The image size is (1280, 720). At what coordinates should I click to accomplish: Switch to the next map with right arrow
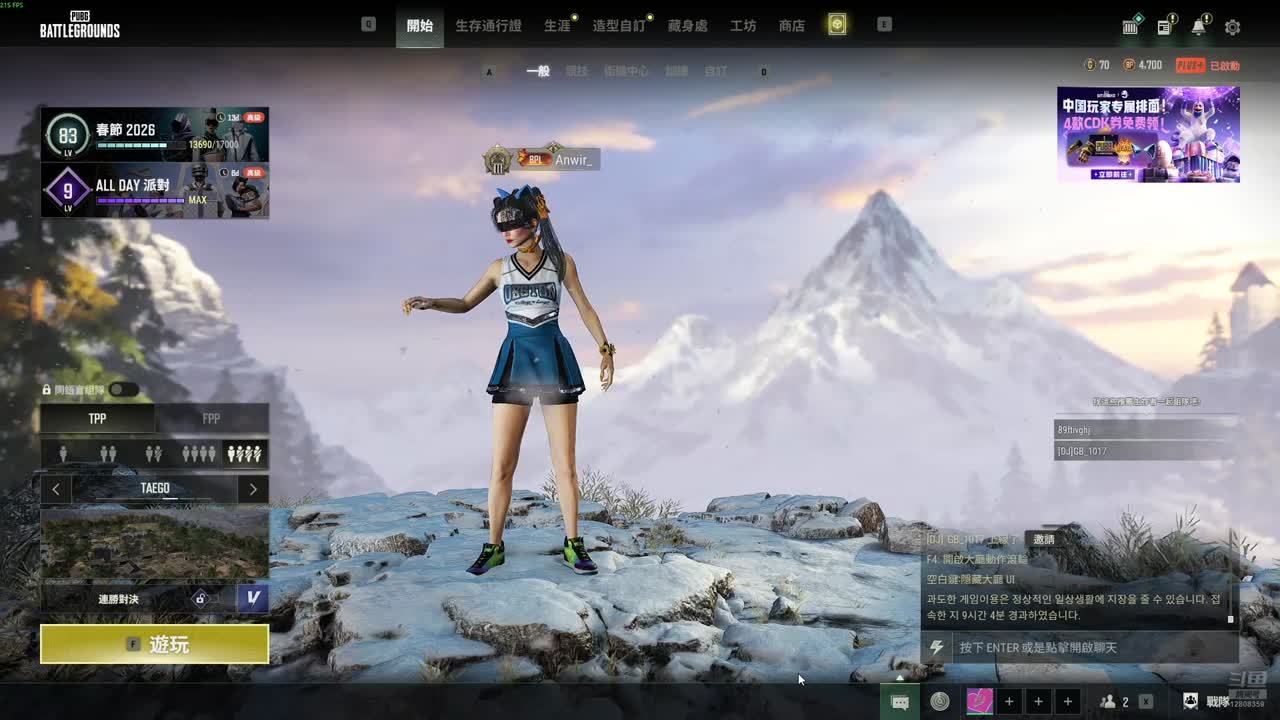tap(253, 489)
